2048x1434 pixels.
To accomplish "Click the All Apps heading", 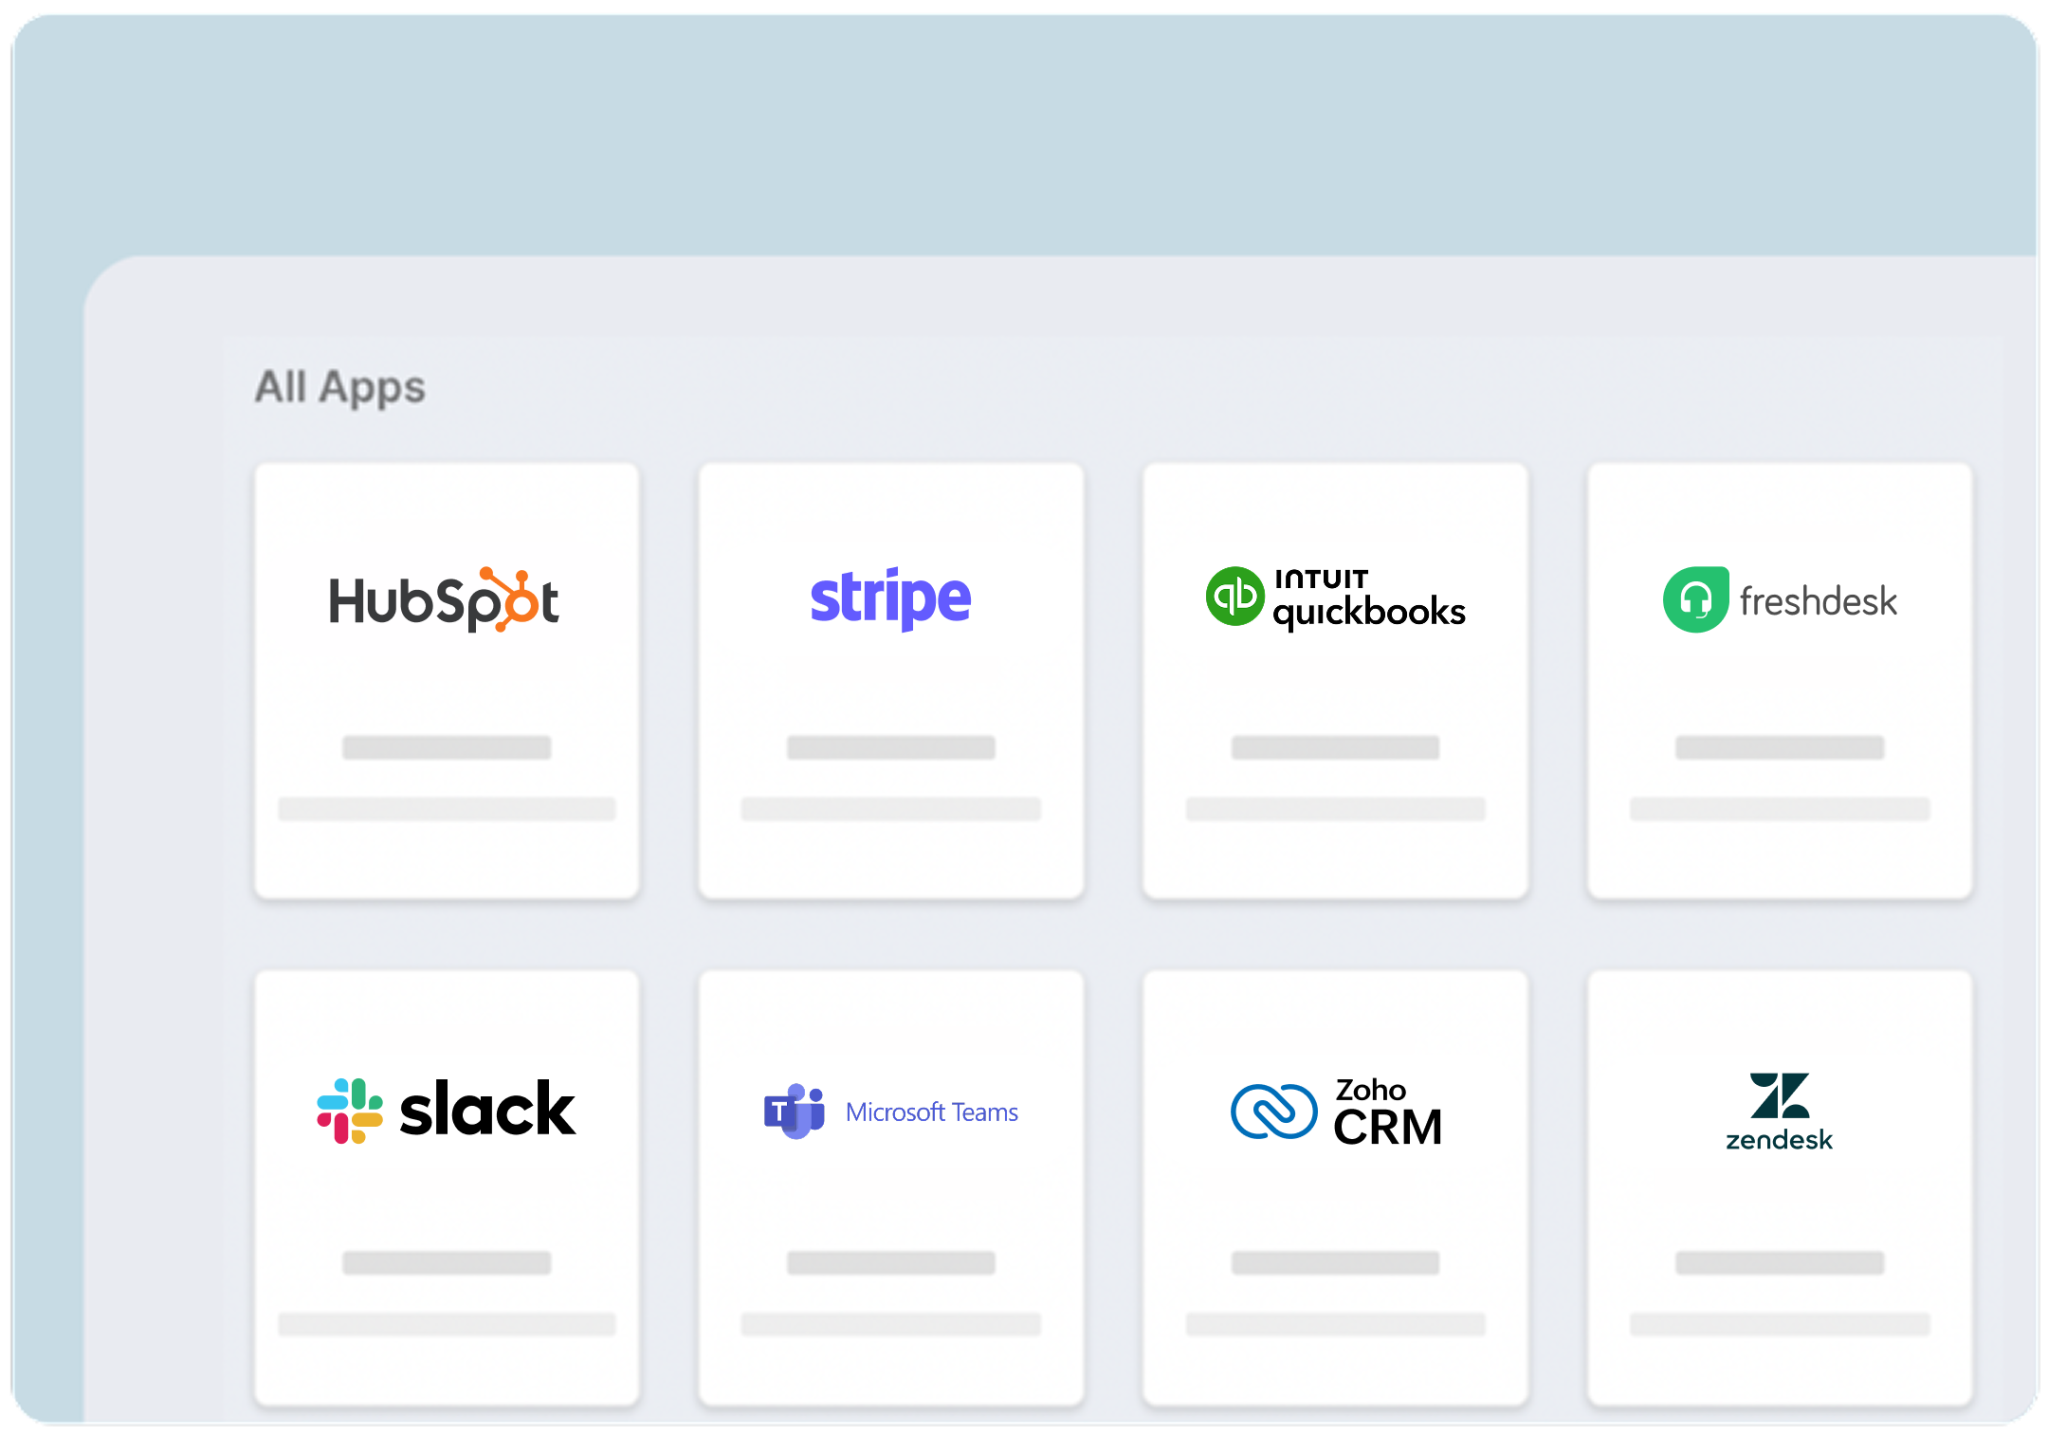I will pyautogui.click(x=340, y=387).
